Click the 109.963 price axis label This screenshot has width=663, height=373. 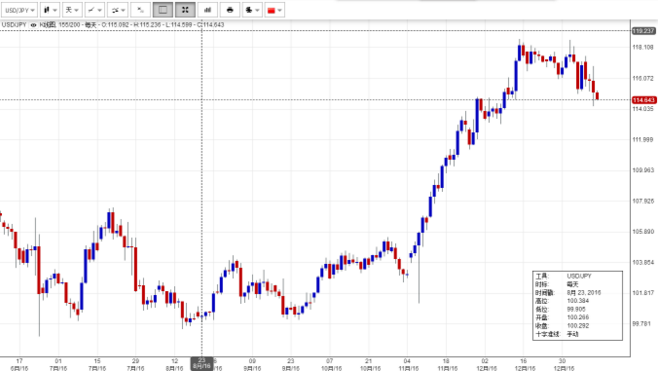643,170
